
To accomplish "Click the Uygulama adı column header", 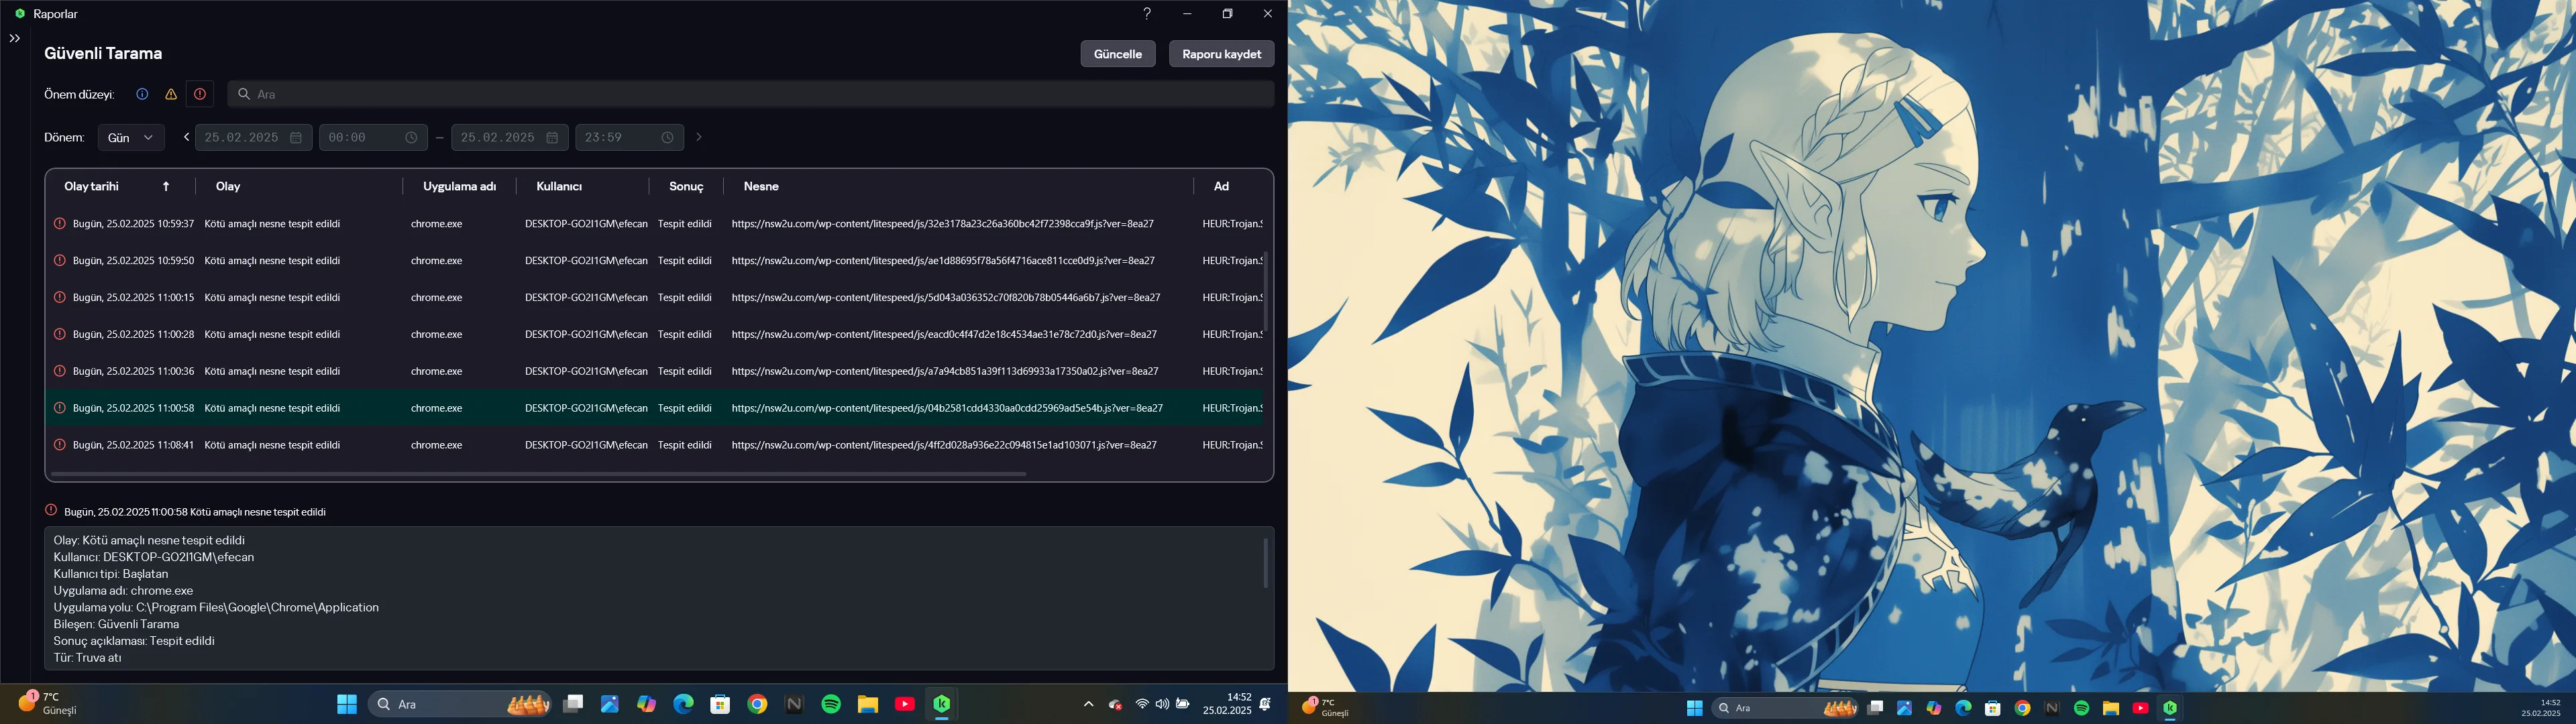I will pos(459,186).
